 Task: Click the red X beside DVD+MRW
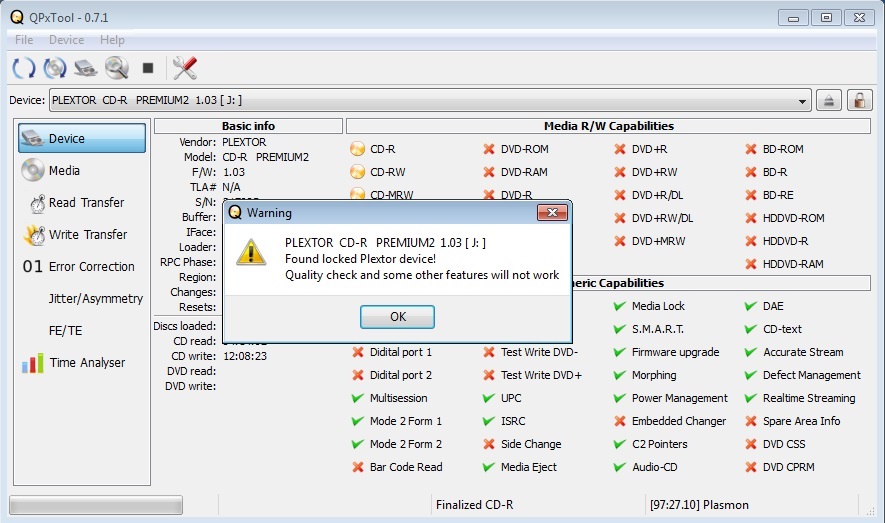[620, 241]
